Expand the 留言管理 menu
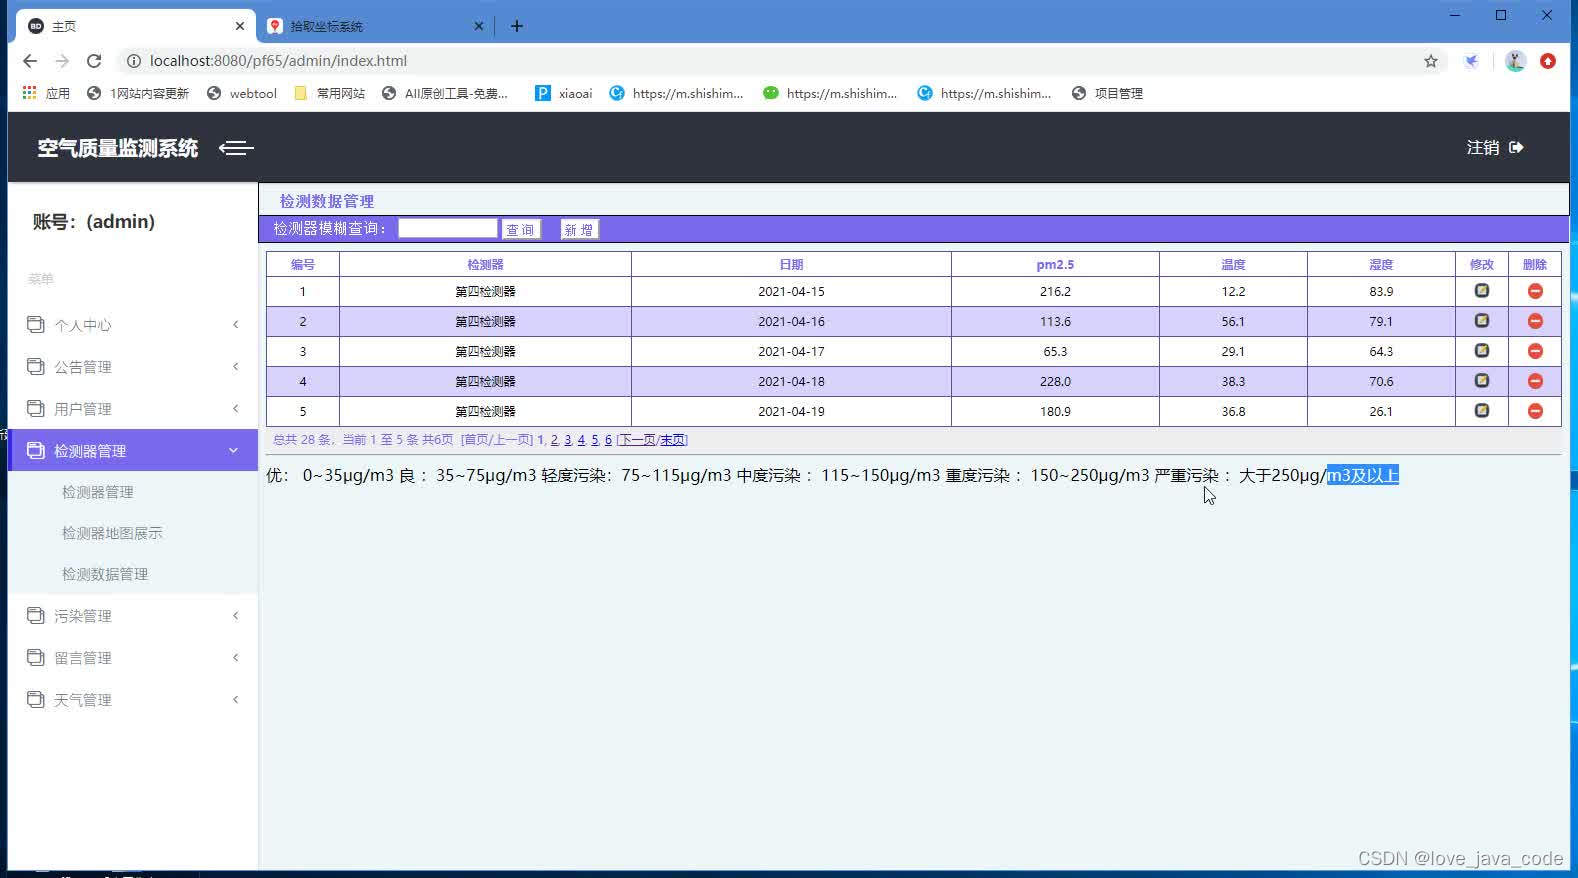This screenshot has width=1578, height=878. tap(133, 658)
